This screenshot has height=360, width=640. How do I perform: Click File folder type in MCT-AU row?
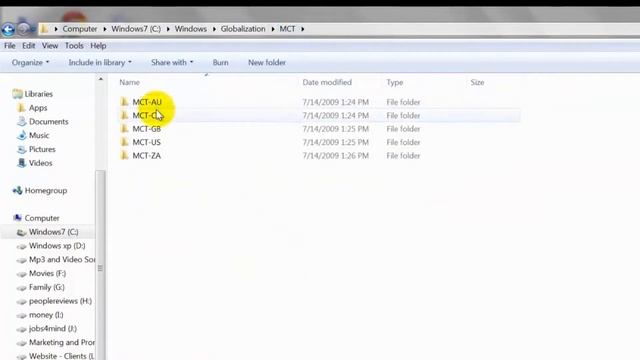pos(403,102)
